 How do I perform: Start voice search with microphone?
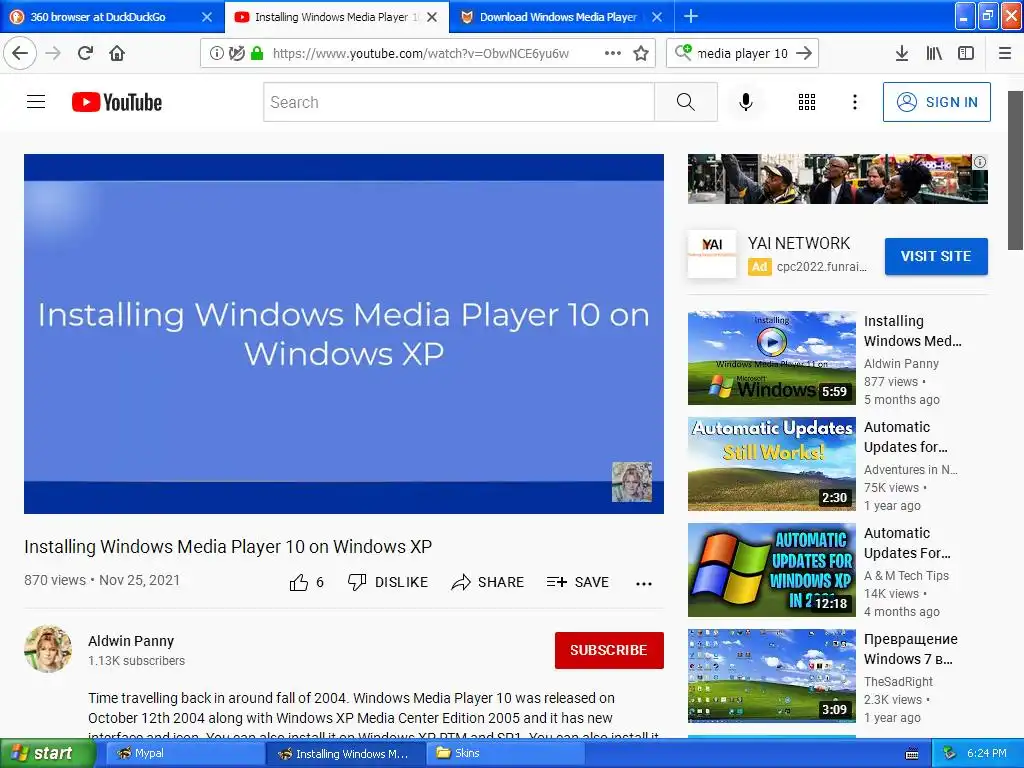point(746,102)
